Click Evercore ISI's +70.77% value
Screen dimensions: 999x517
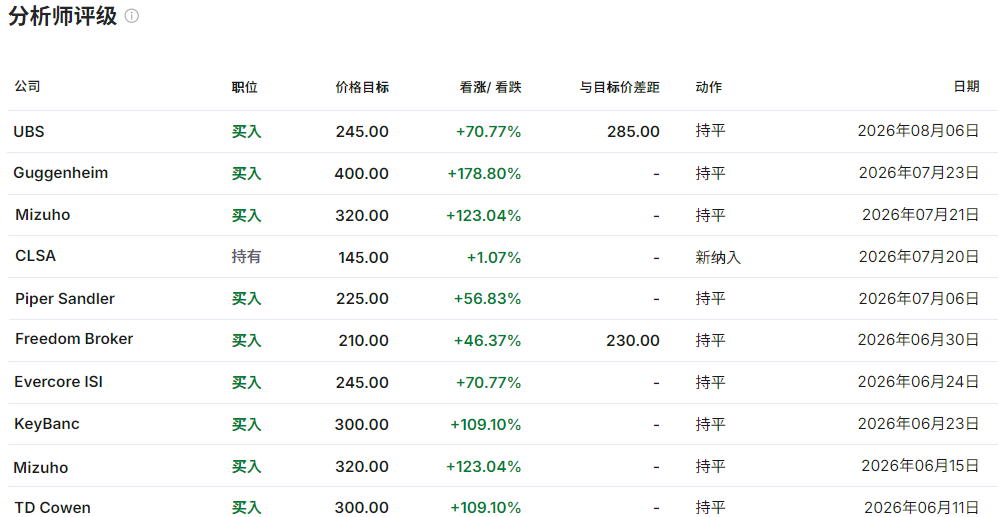click(489, 382)
